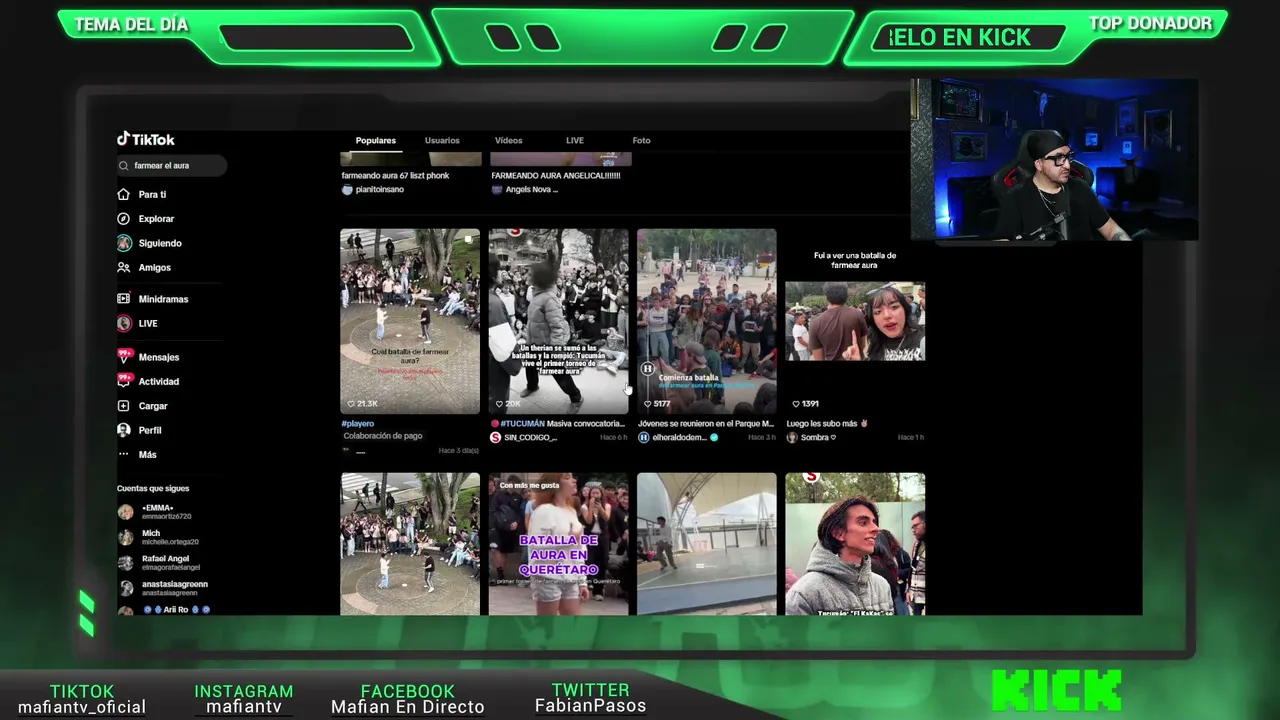Open the Mensajes label in sidebar

(159, 357)
